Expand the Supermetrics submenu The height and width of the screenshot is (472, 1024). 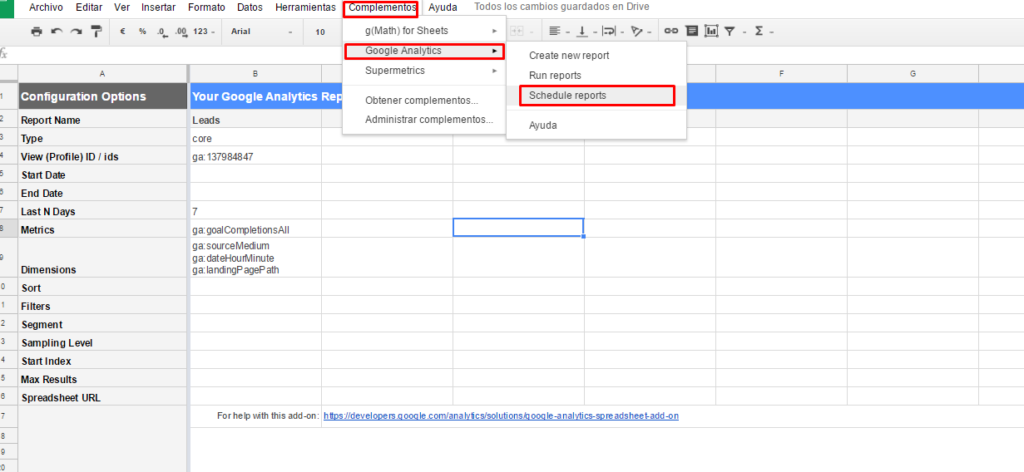424,70
